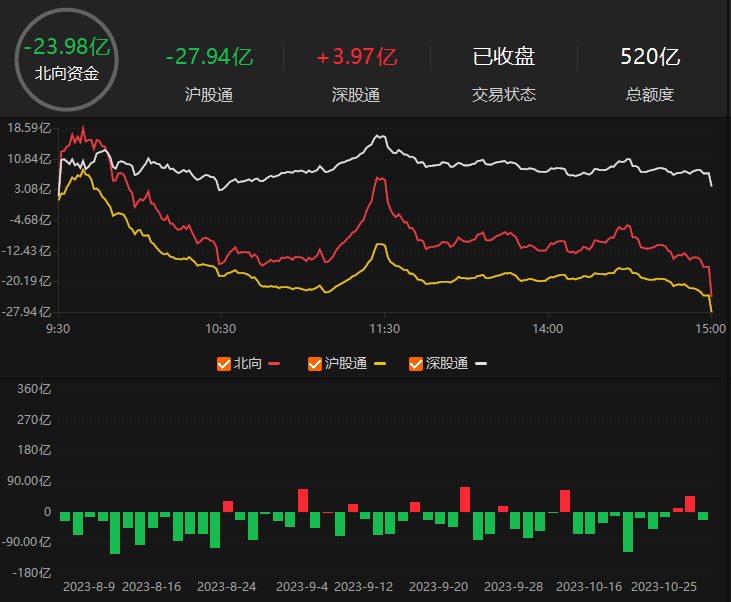This screenshot has width=731, height=602.
Task: Click the white legend line beside 深股通
Action: [481, 364]
